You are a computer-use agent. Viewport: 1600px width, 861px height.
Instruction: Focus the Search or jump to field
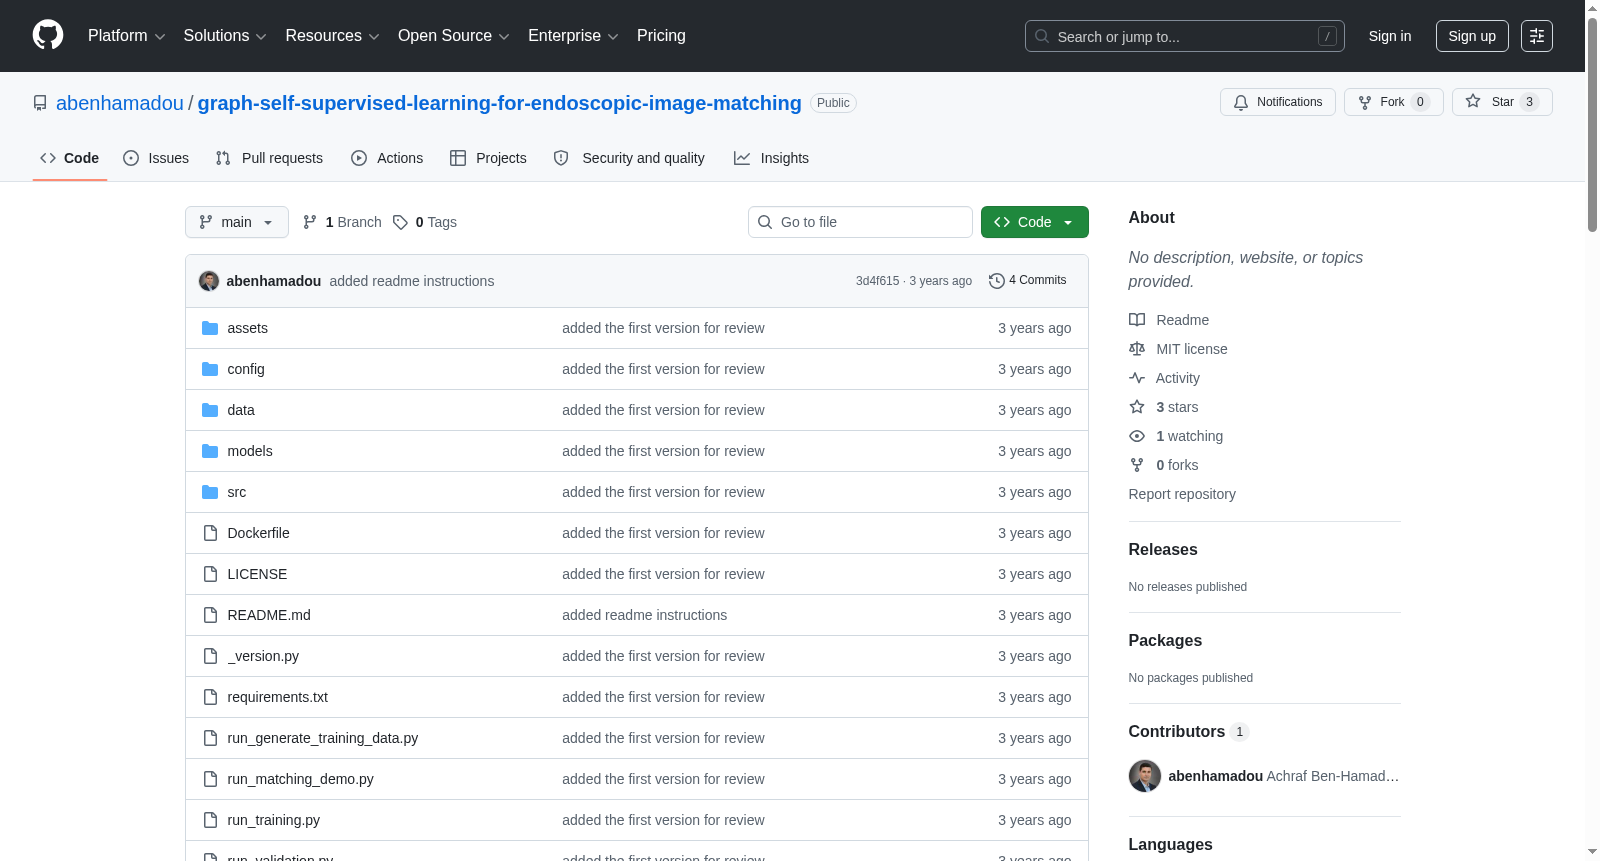tap(1184, 36)
